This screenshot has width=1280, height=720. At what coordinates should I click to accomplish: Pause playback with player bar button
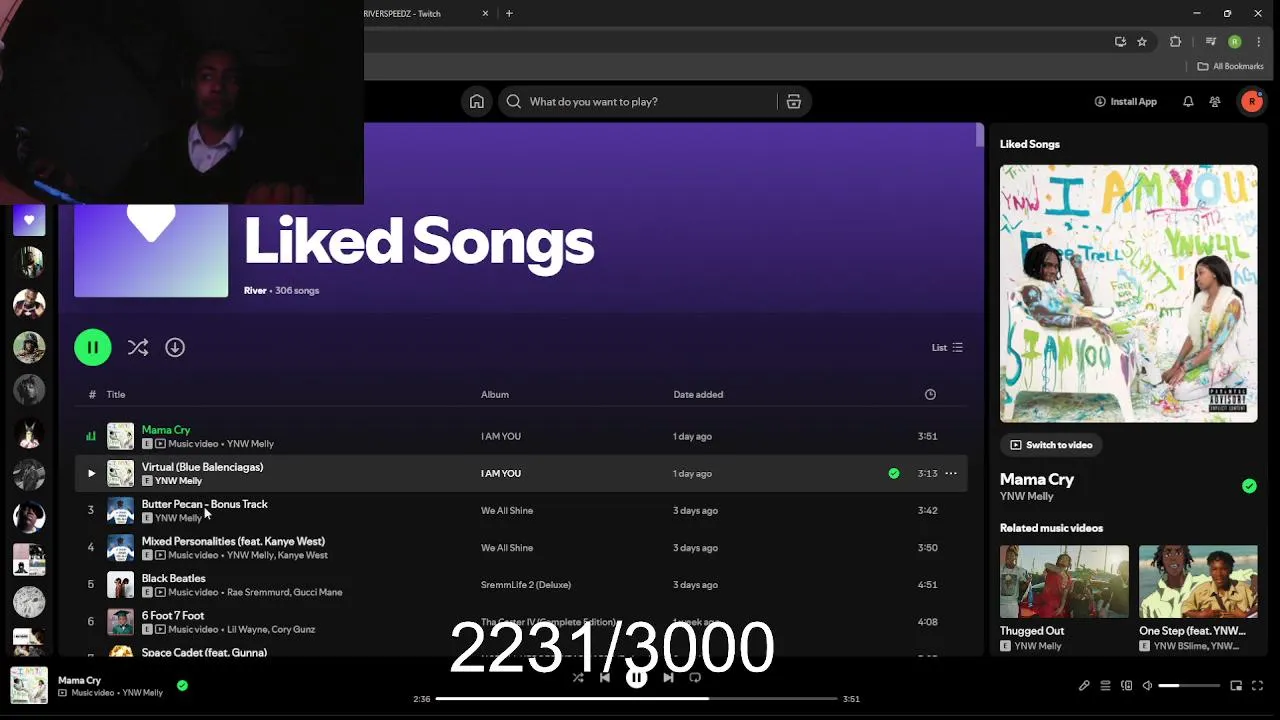(x=637, y=677)
